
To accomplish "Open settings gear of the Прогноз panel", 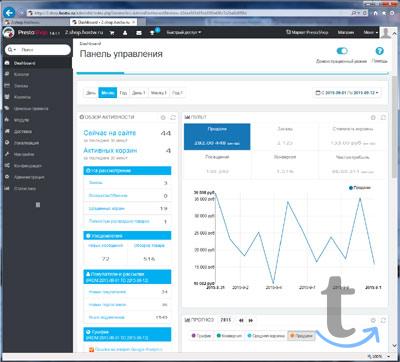I will [x=373, y=320].
